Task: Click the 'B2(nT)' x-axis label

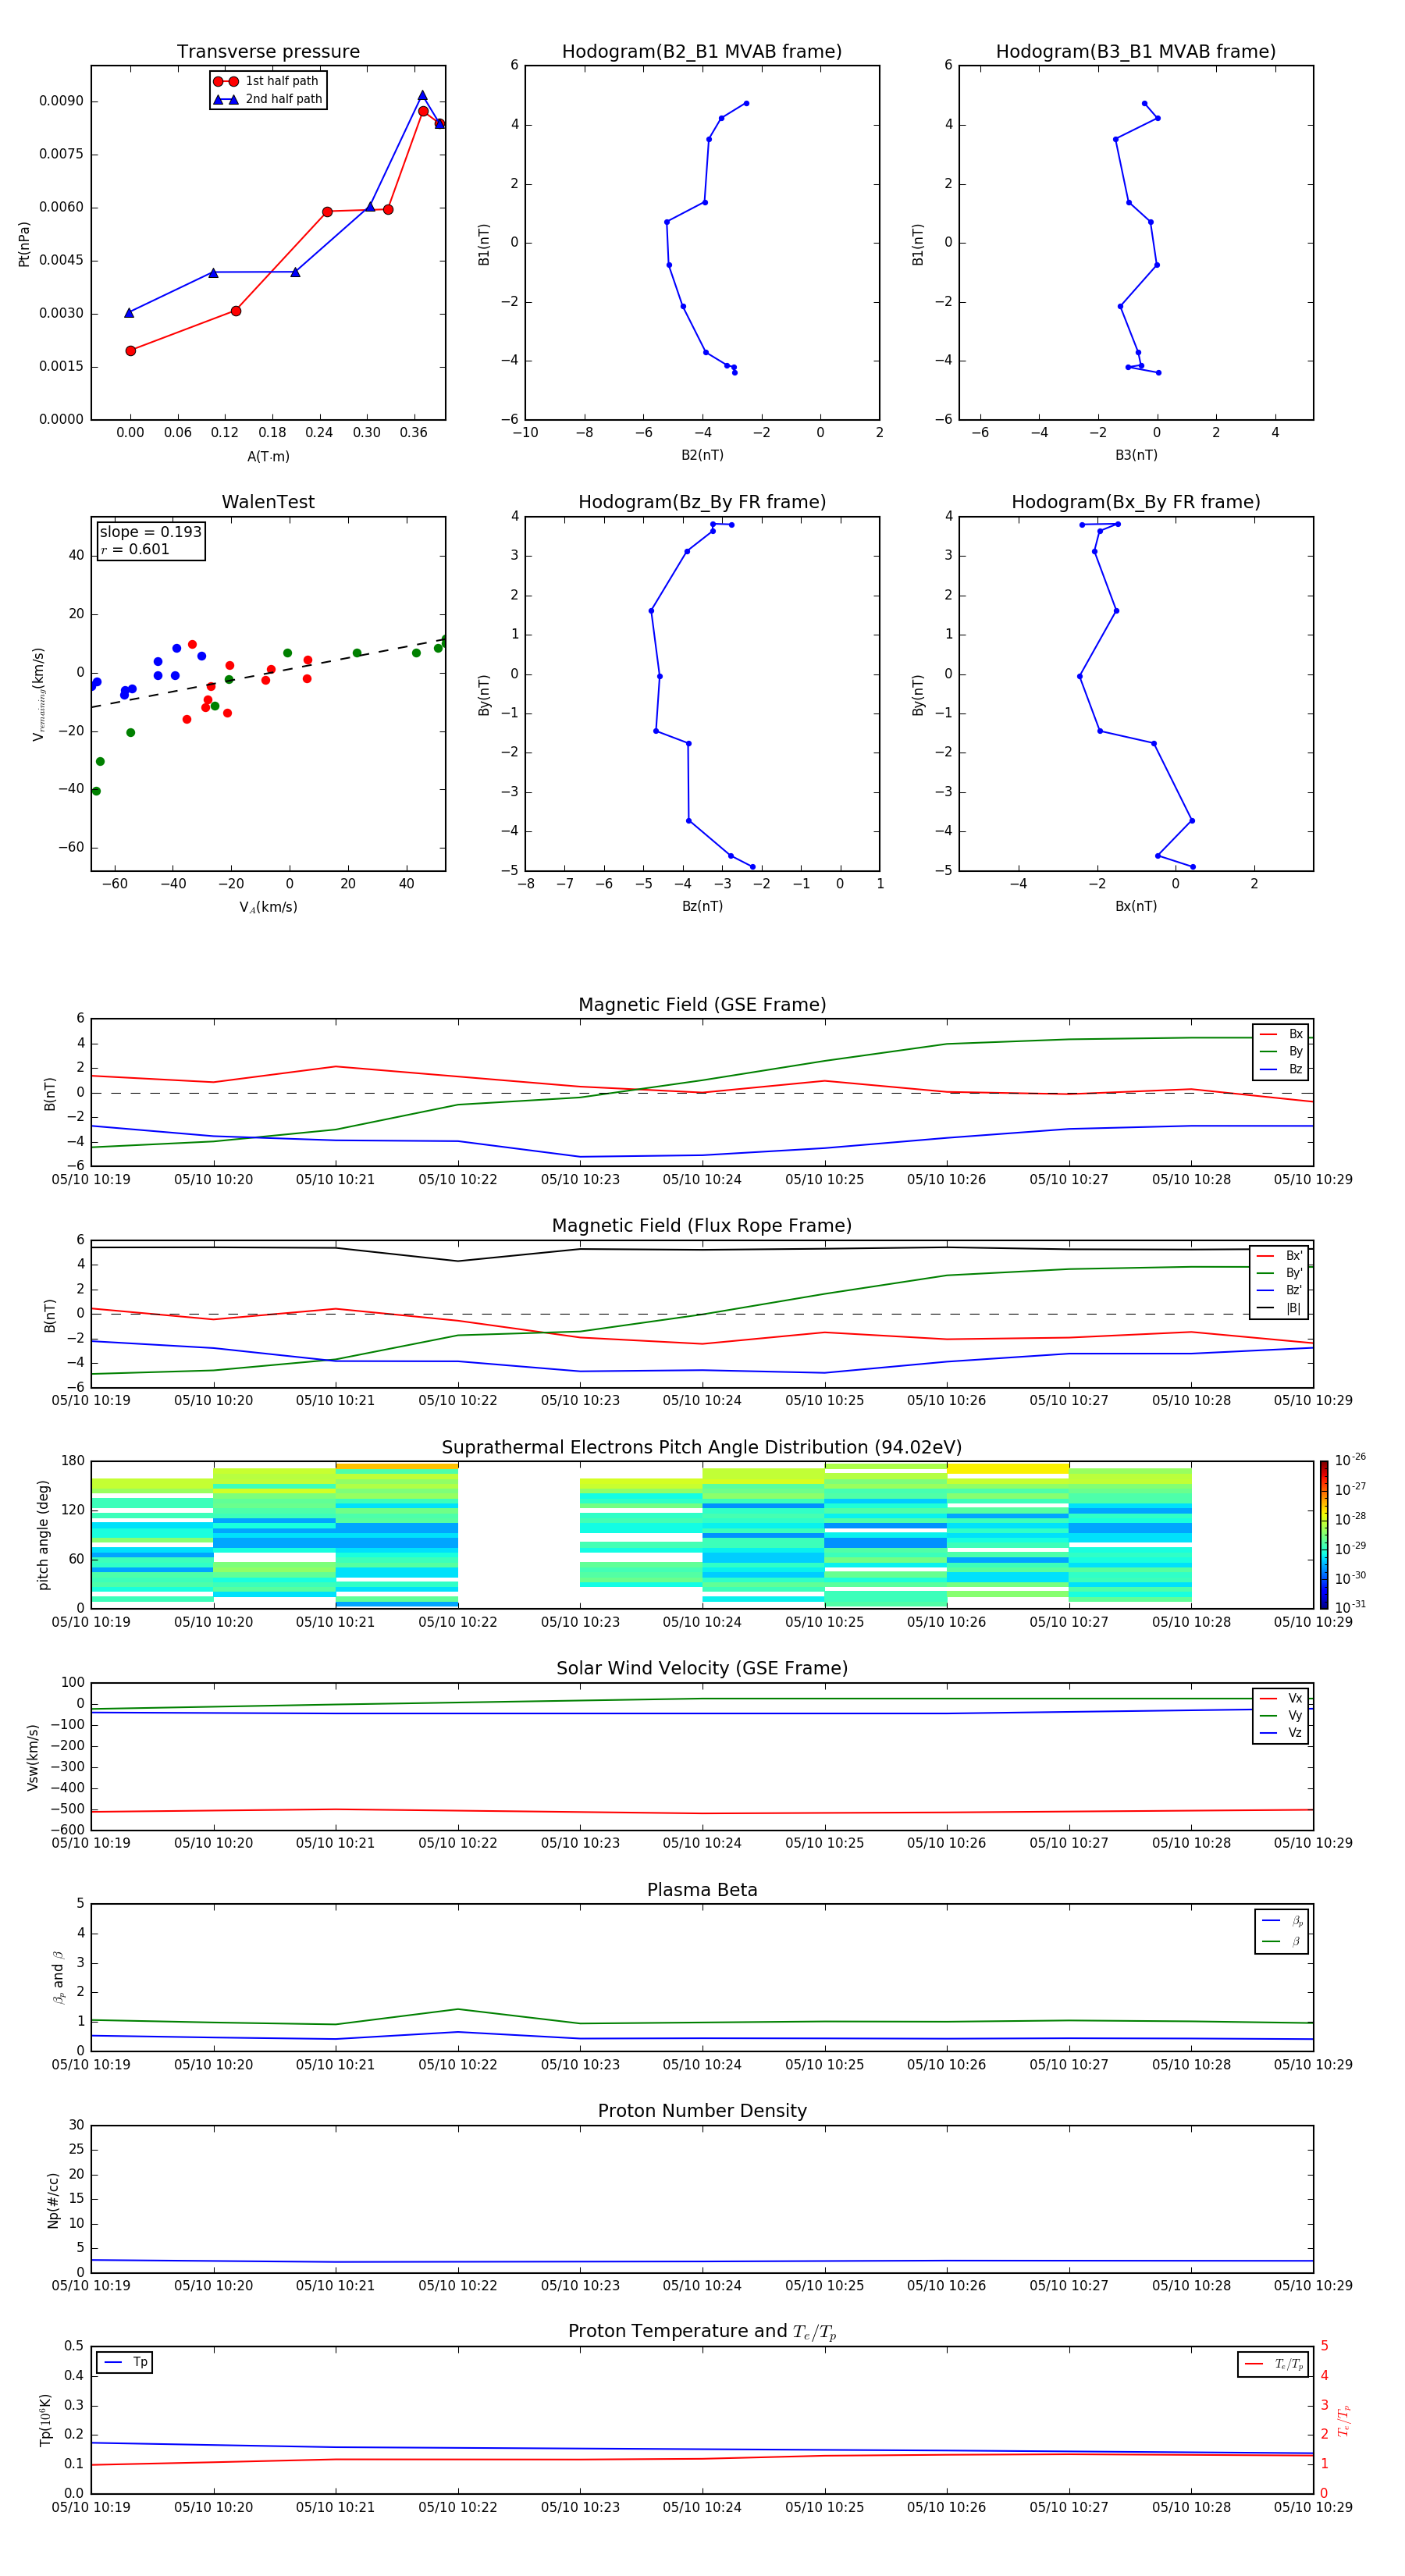Action: (x=702, y=455)
